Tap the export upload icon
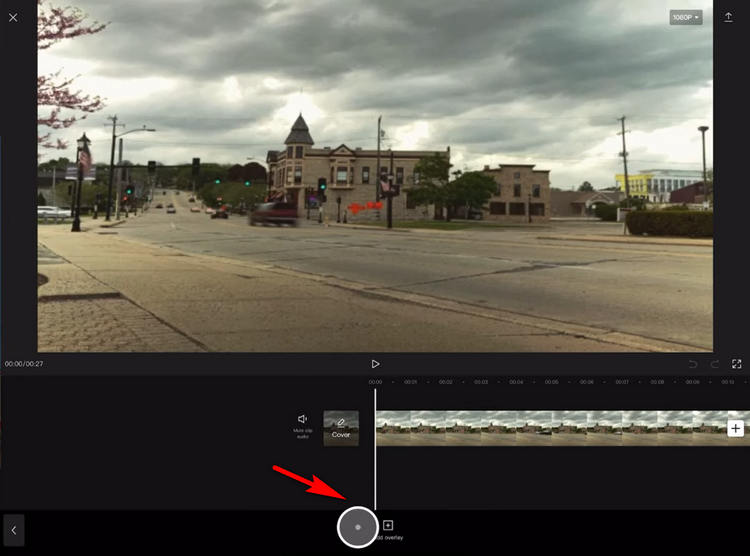 [x=728, y=17]
